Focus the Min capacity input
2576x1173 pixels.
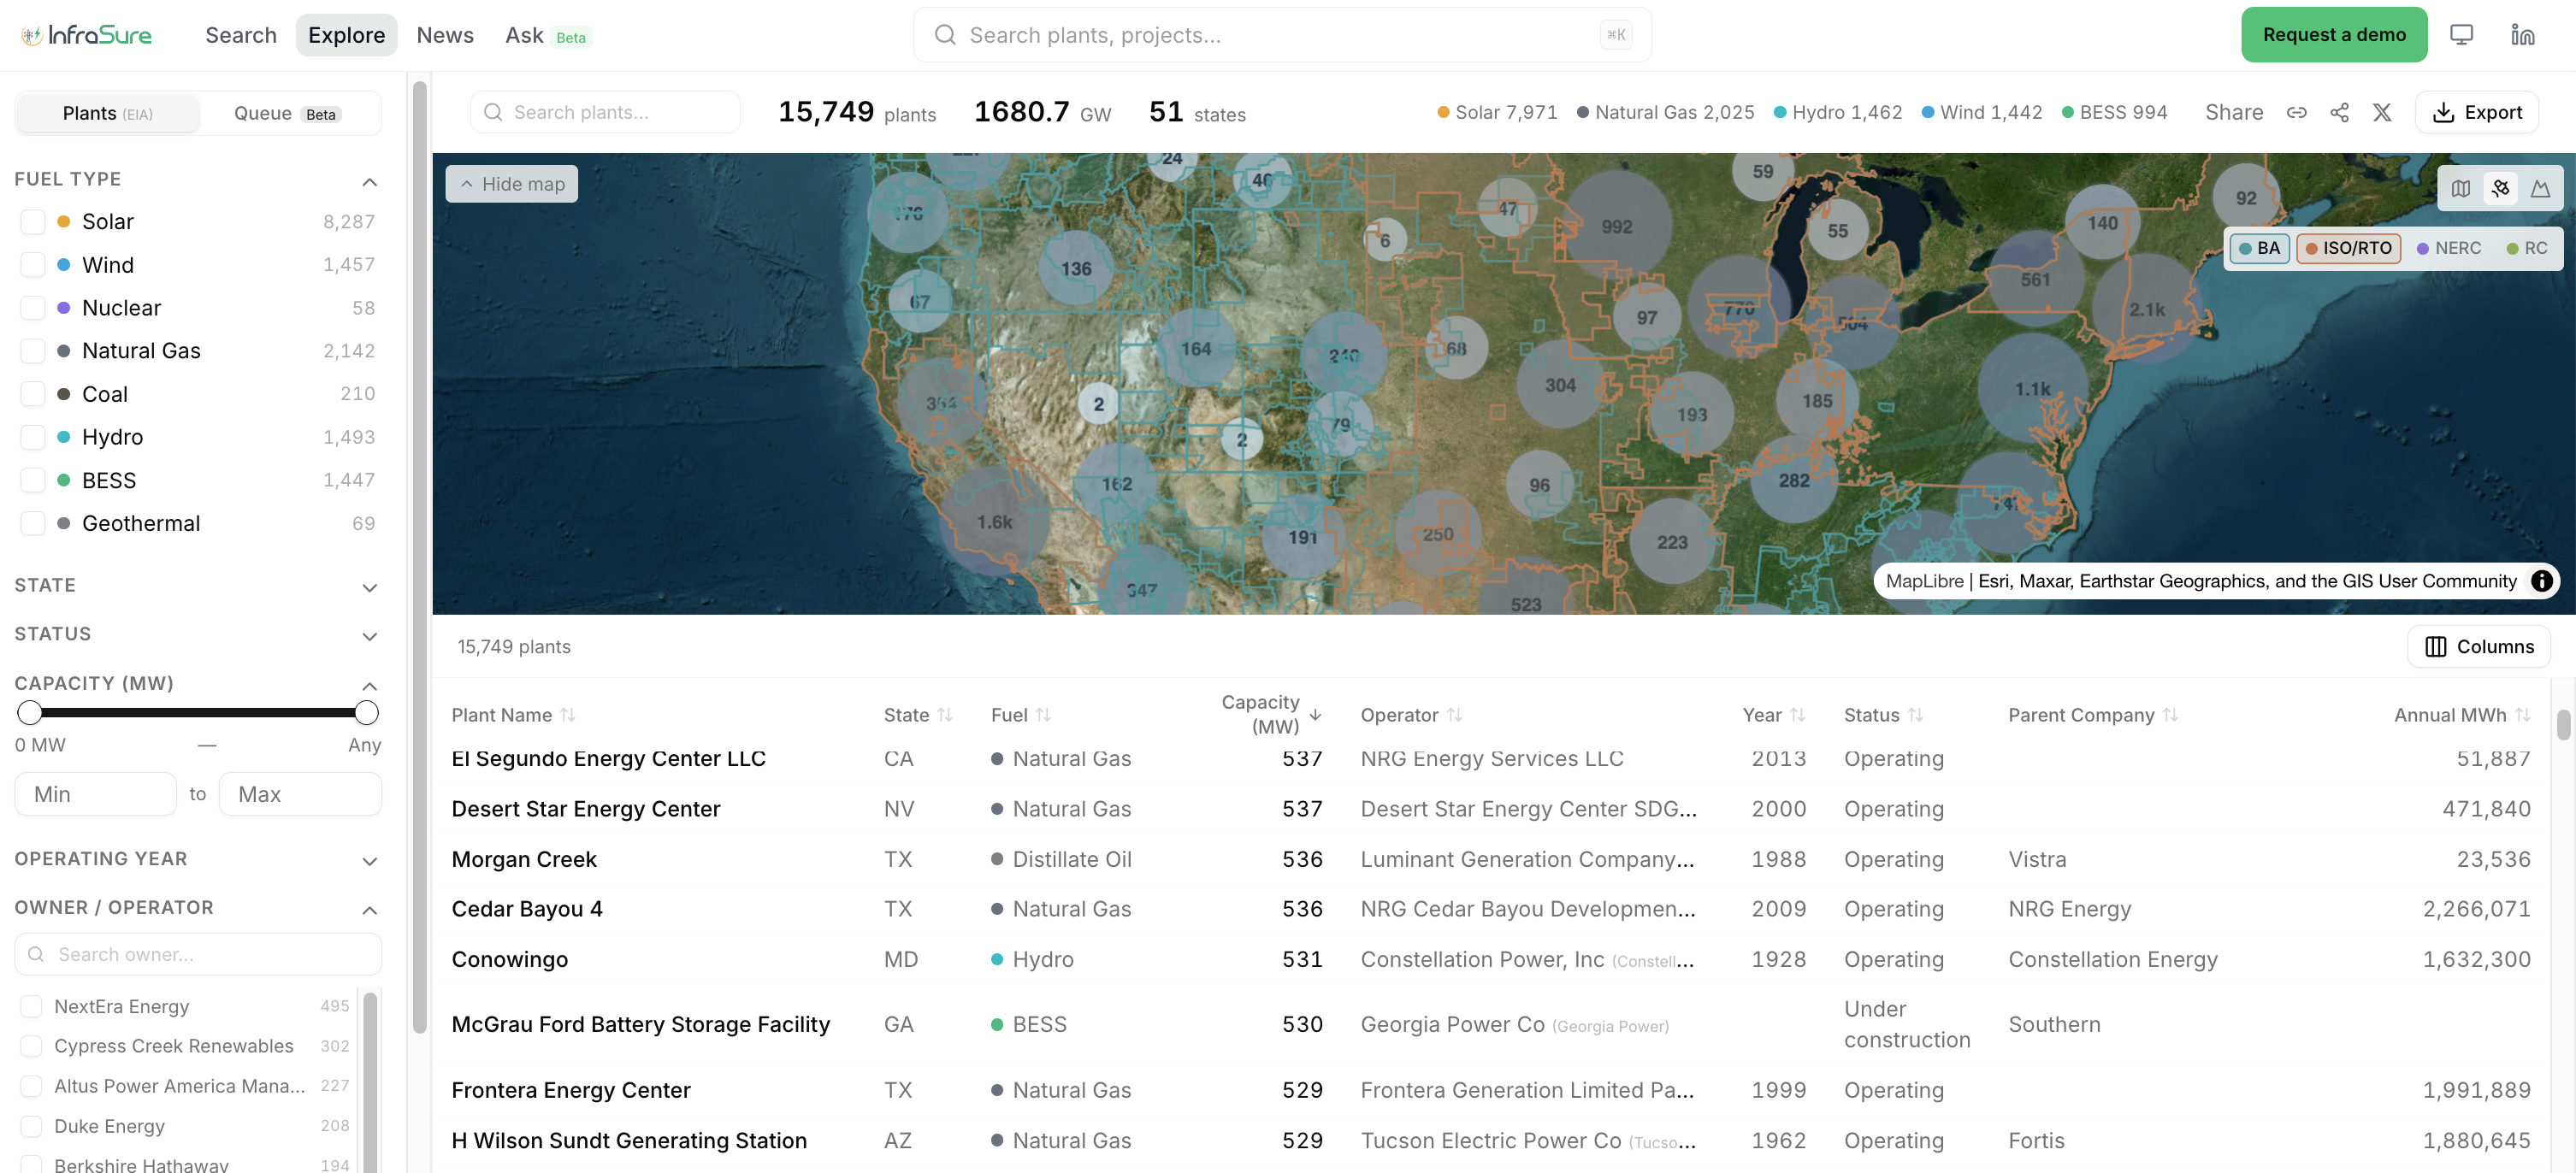(95, 794)
